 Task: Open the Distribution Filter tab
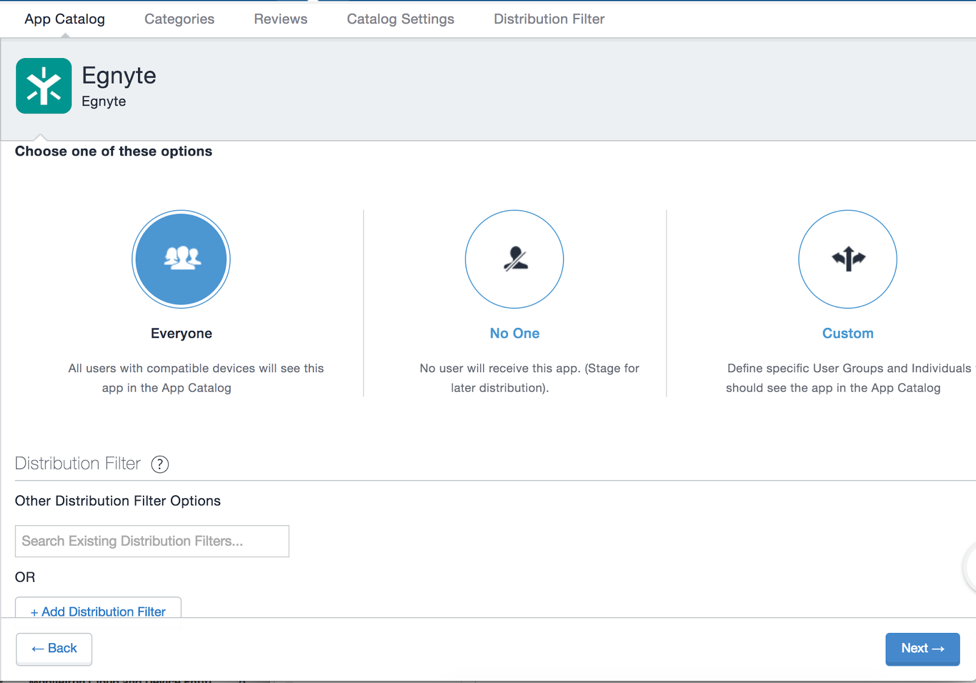pyautogui.click(x=549, y=19)
